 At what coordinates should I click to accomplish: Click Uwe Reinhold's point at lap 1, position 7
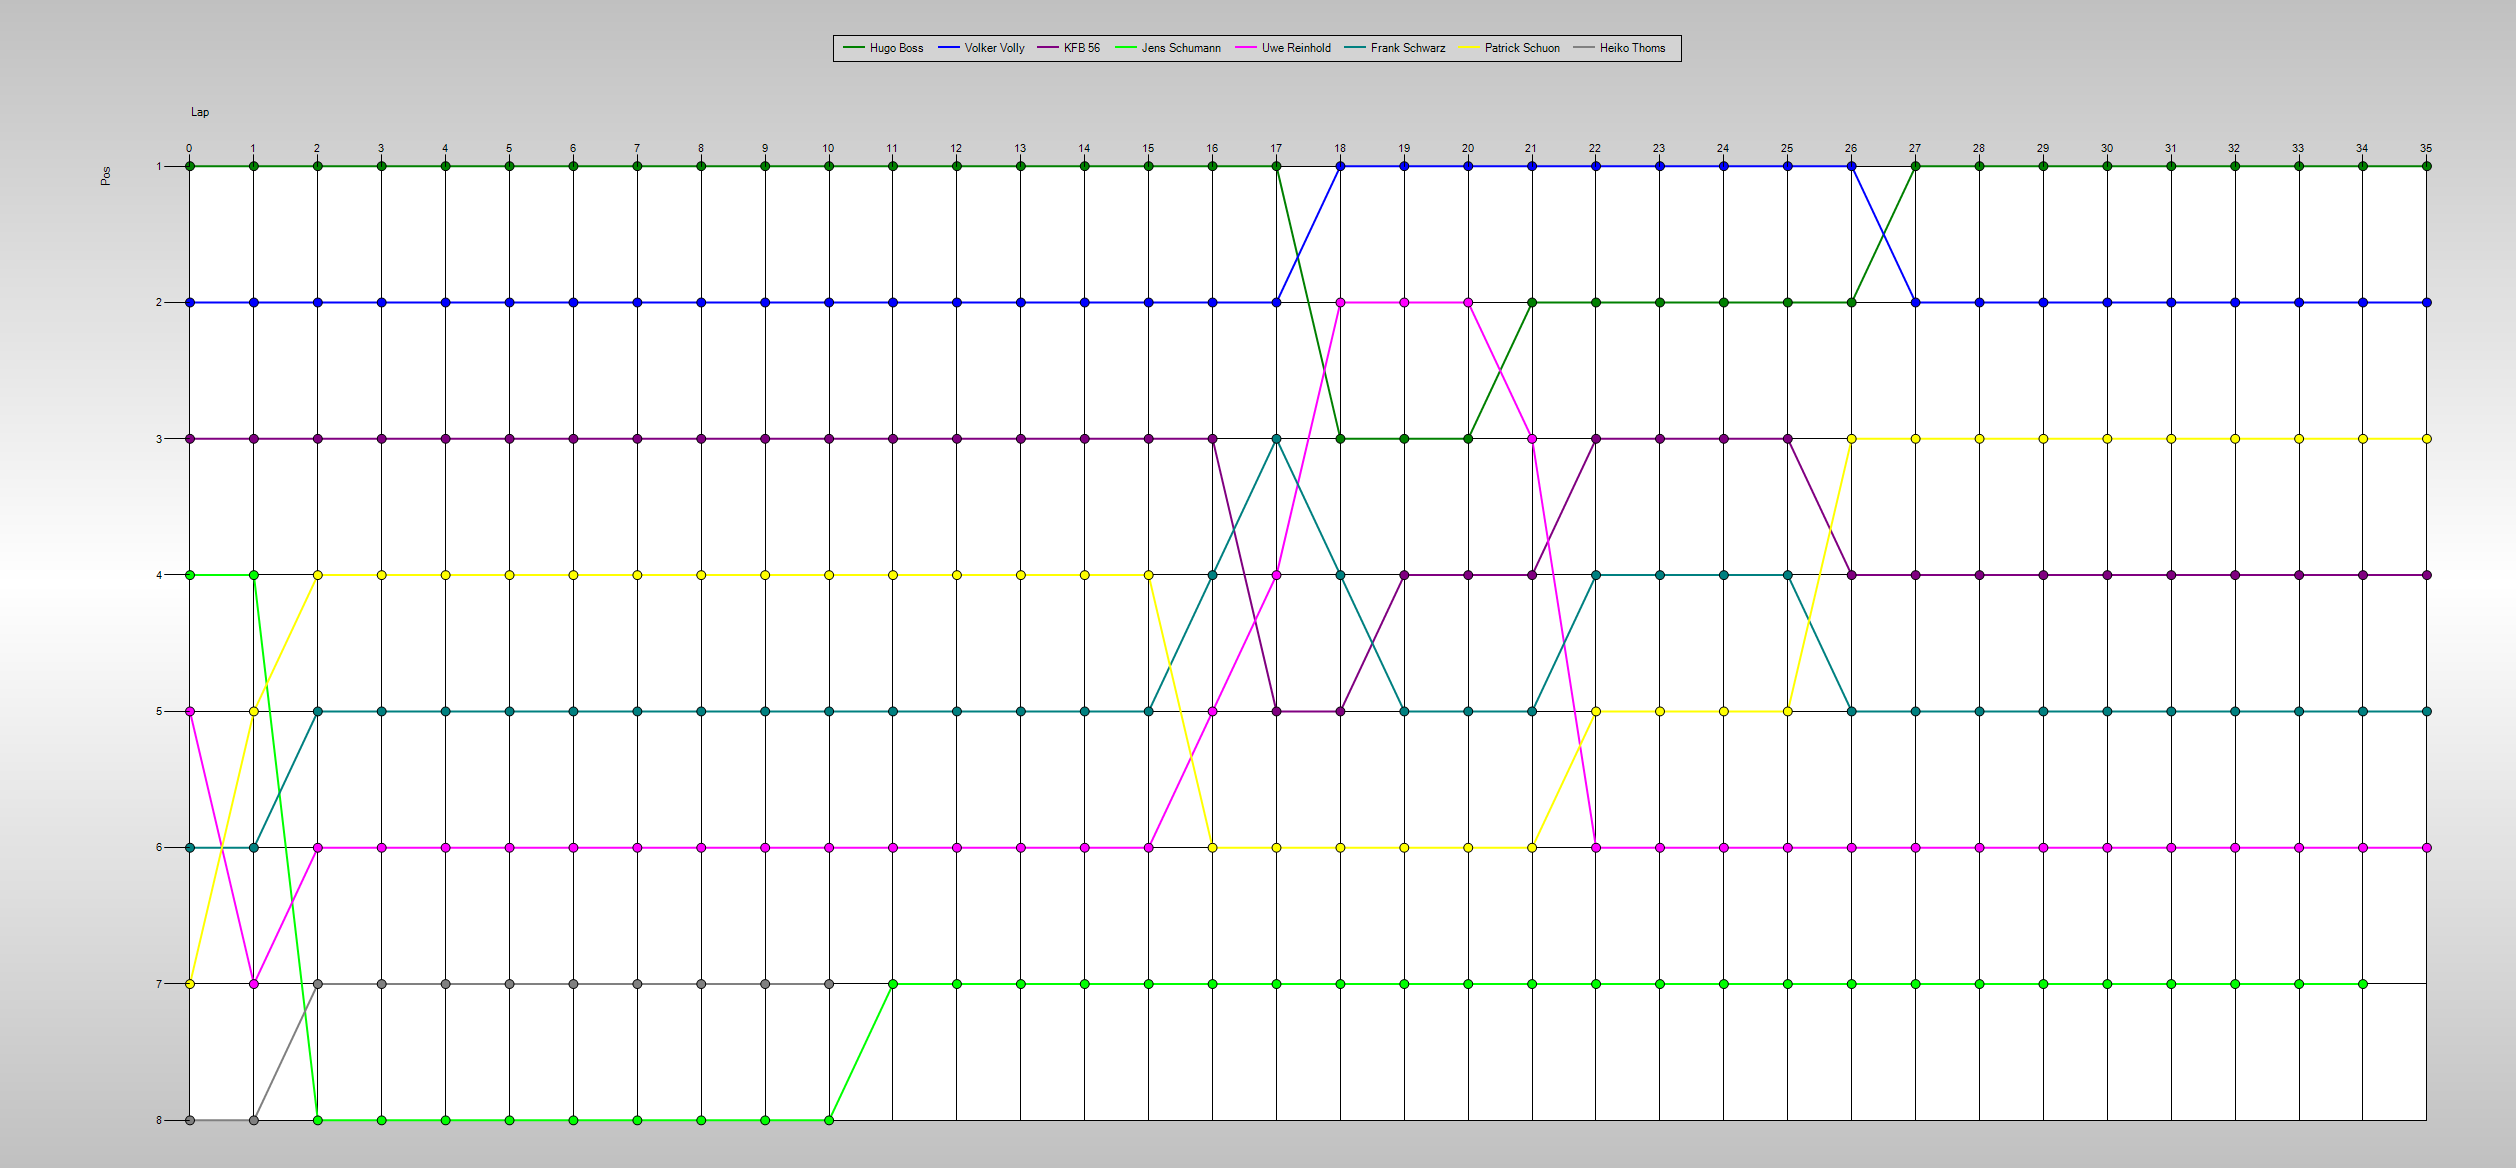click(254, 984)
